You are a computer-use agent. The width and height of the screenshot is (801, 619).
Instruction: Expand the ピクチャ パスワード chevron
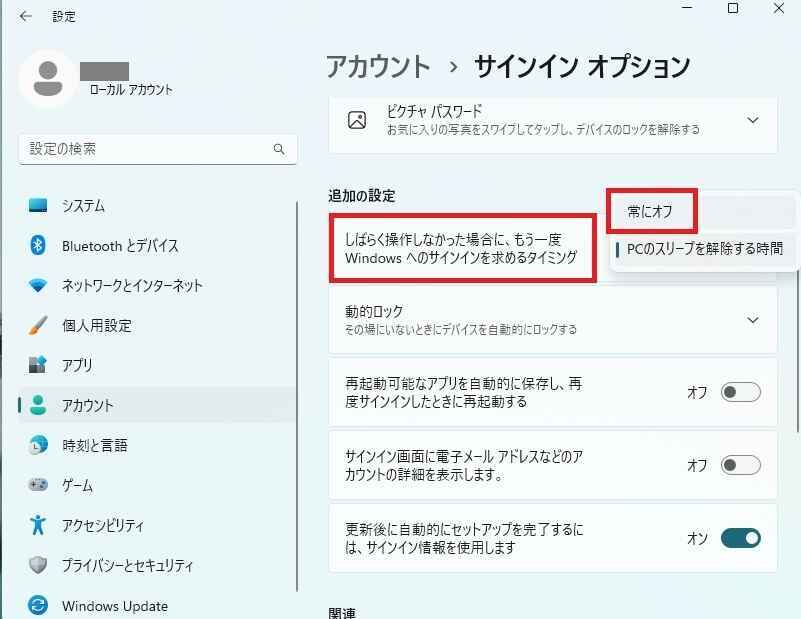752,121
